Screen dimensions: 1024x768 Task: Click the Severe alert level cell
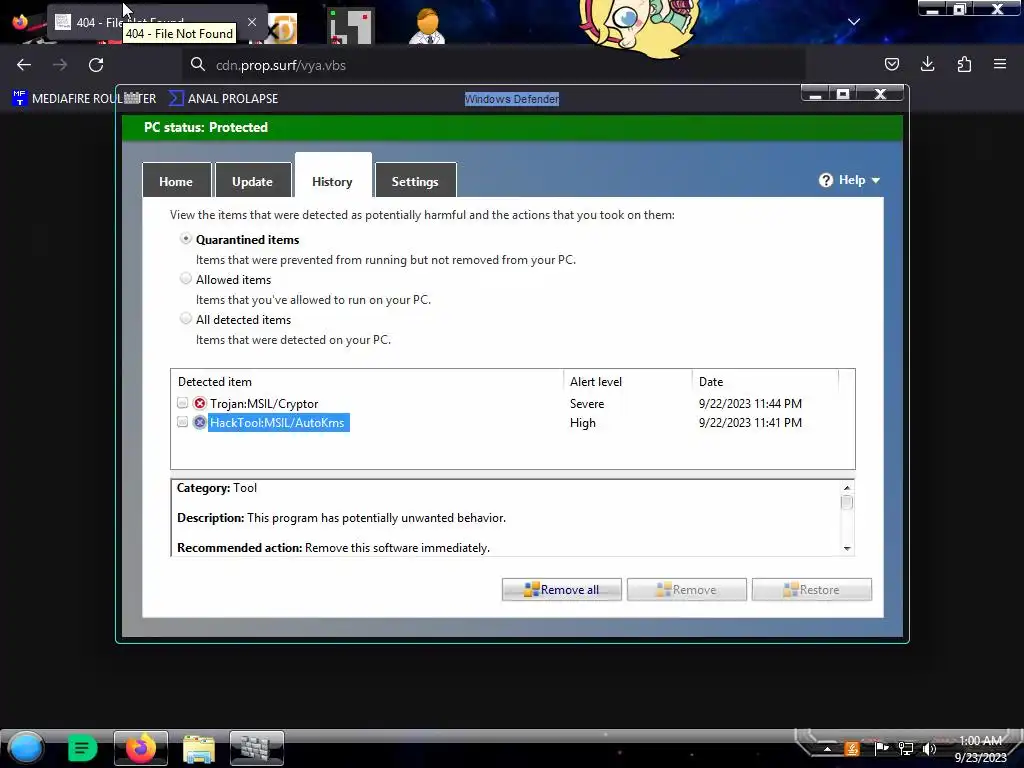coord(586,404)
